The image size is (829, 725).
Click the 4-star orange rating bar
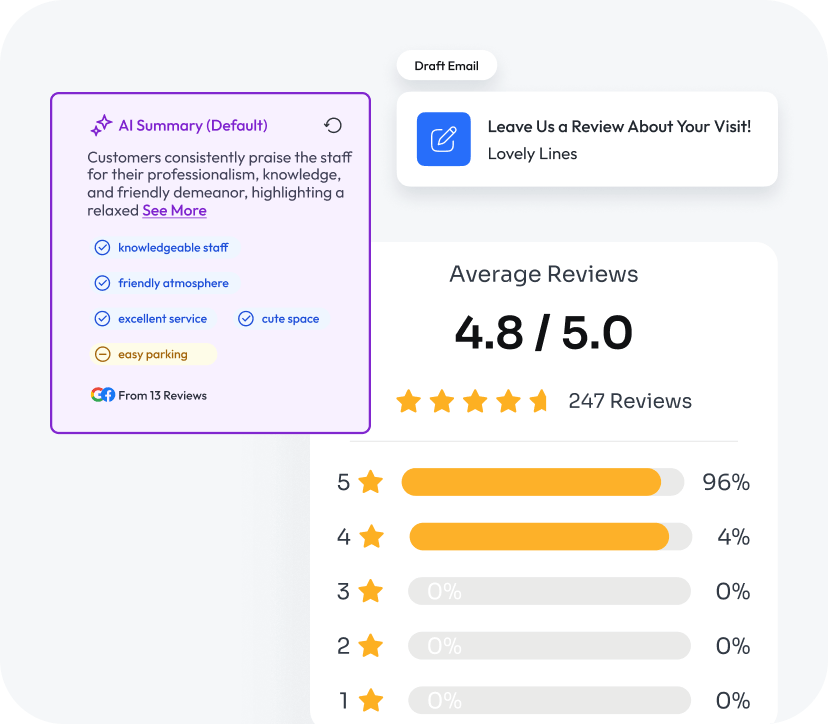(540, 537)
